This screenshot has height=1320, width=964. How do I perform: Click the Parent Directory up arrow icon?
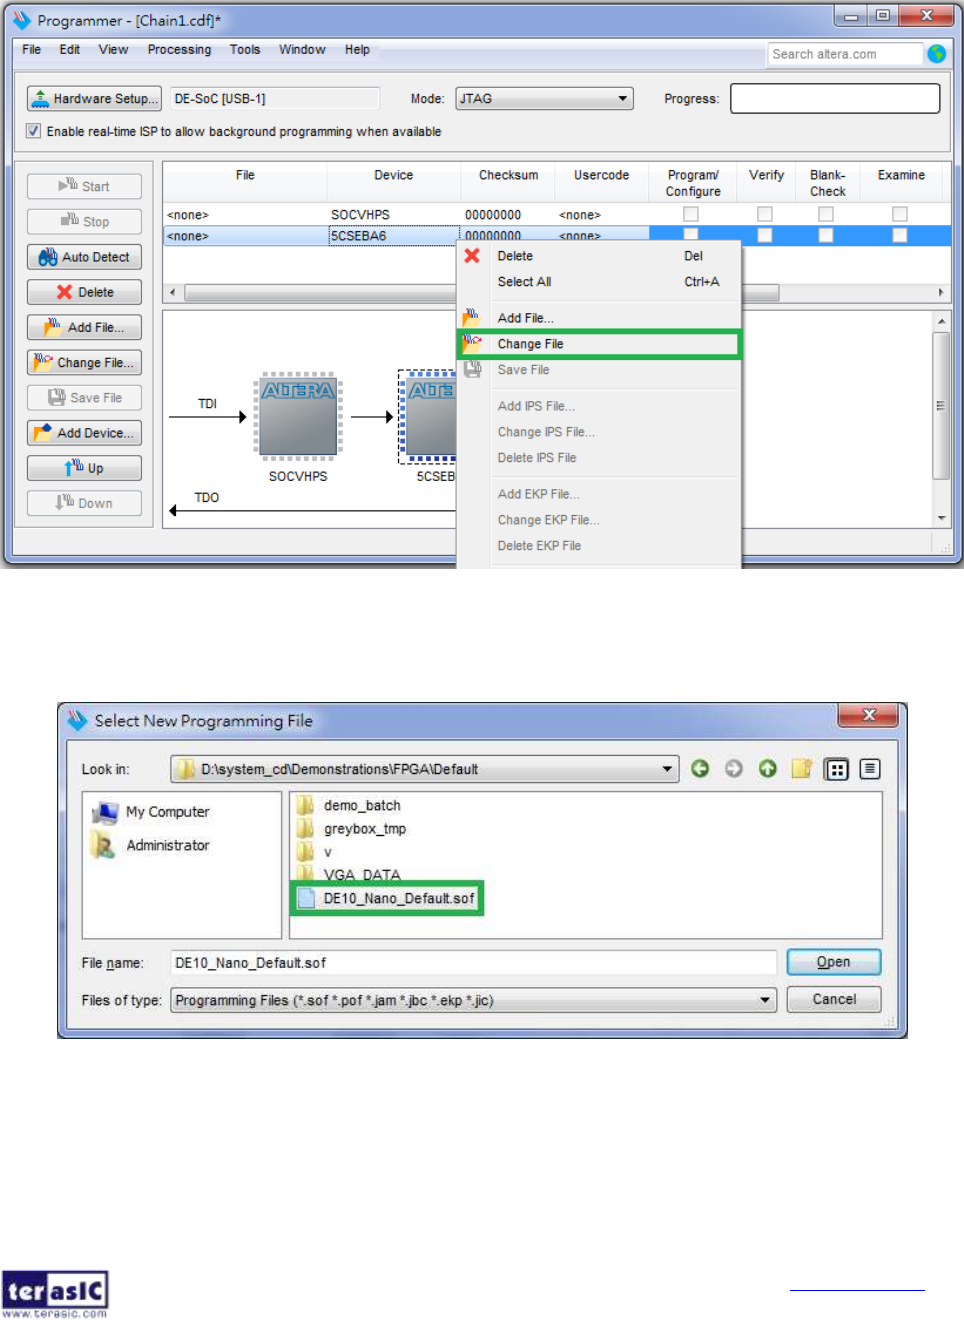pyautogui.click(x=767, y=768)
